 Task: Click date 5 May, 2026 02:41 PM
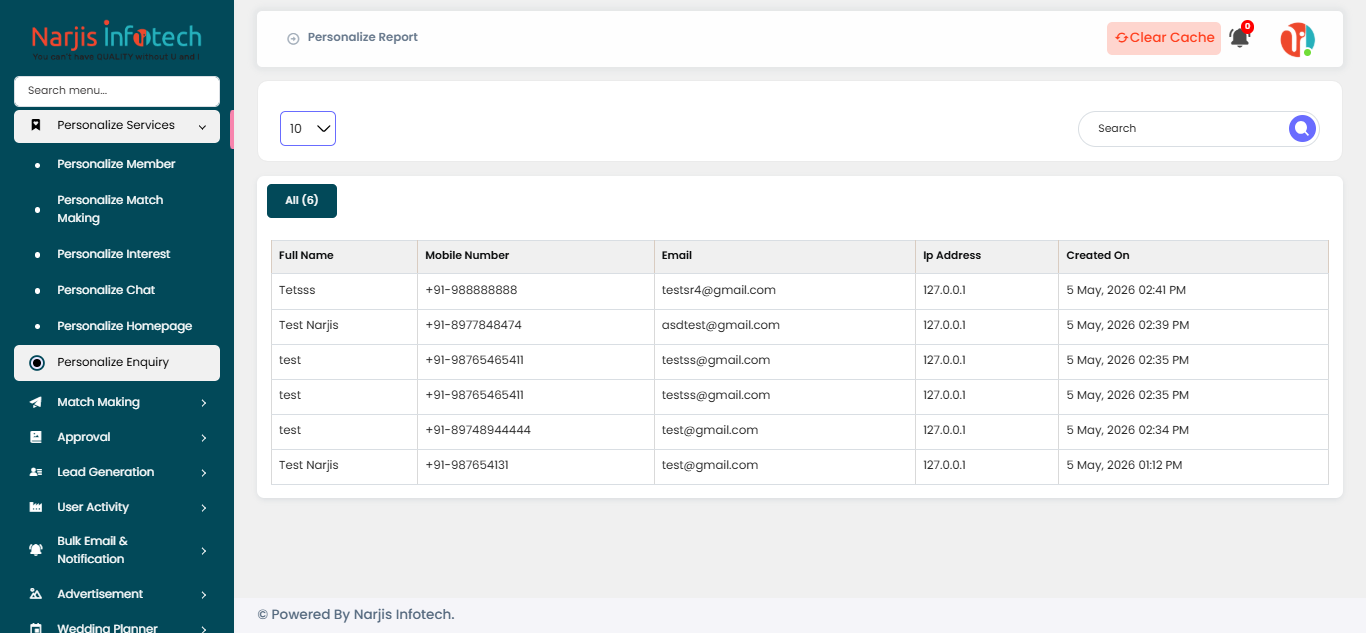(x=1126, y=290)
